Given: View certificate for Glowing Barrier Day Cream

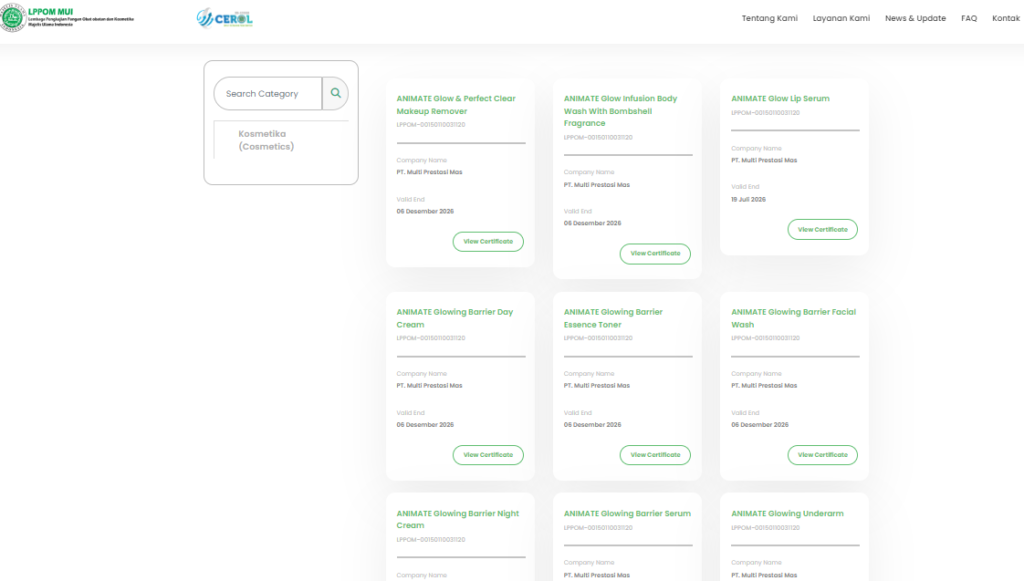Looking at the screenshot, I should [488, 455].
